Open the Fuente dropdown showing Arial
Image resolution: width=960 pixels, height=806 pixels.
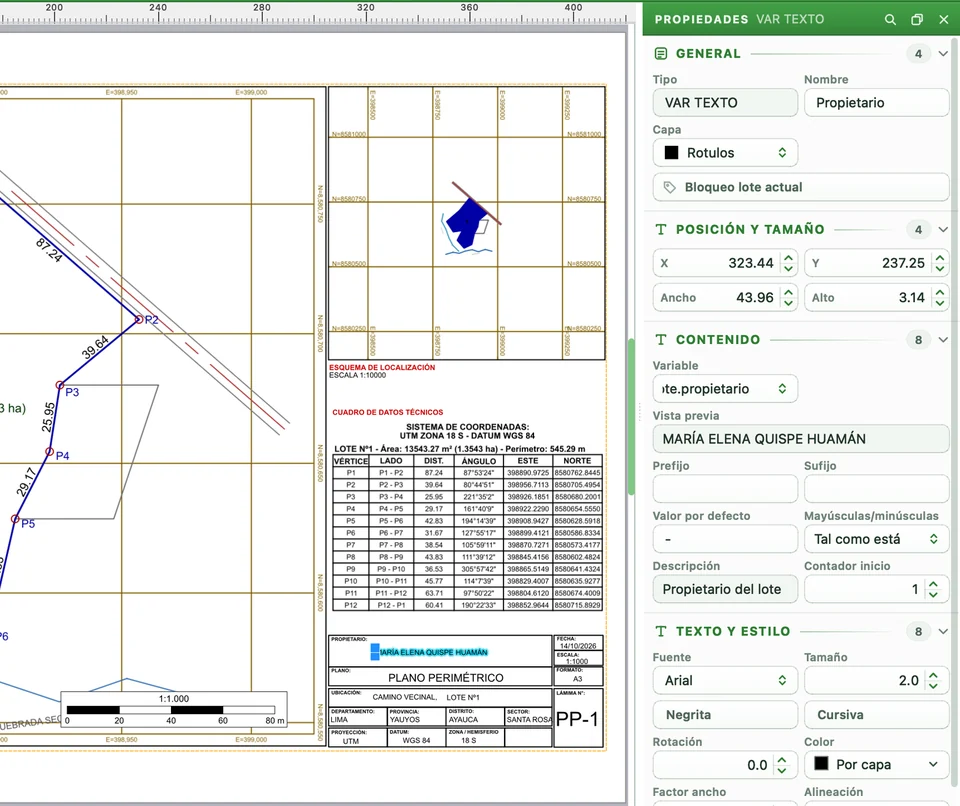point(725,680)
